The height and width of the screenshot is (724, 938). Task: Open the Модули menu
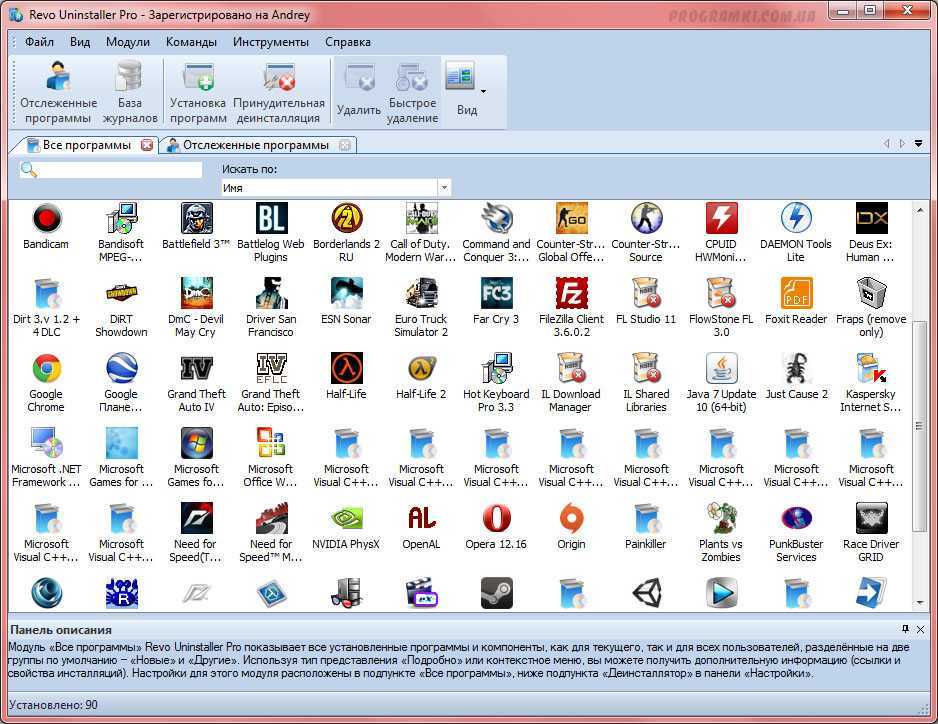(128, 42)
